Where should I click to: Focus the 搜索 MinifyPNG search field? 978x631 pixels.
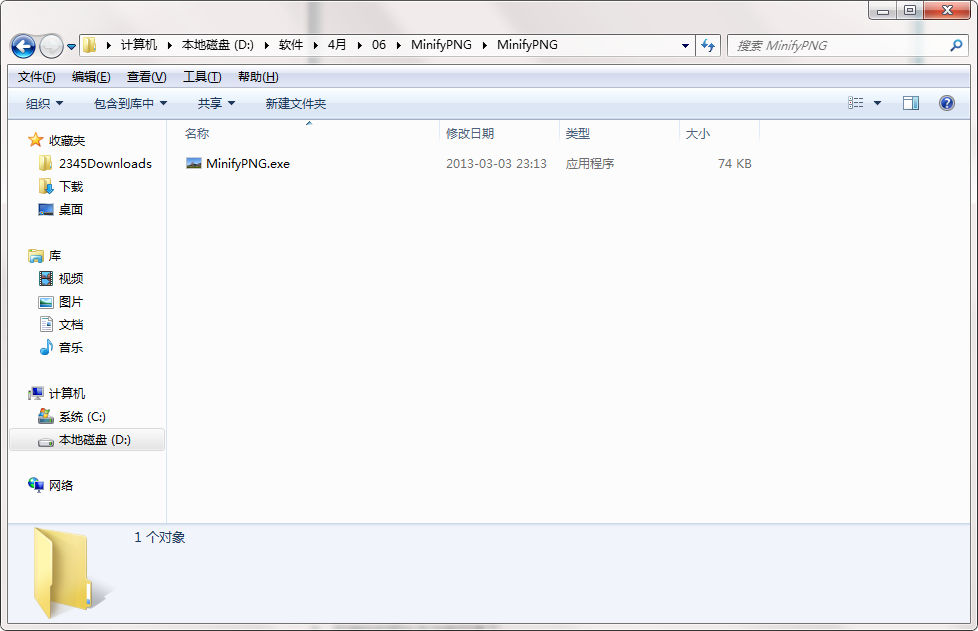click(x=848, y=46)
